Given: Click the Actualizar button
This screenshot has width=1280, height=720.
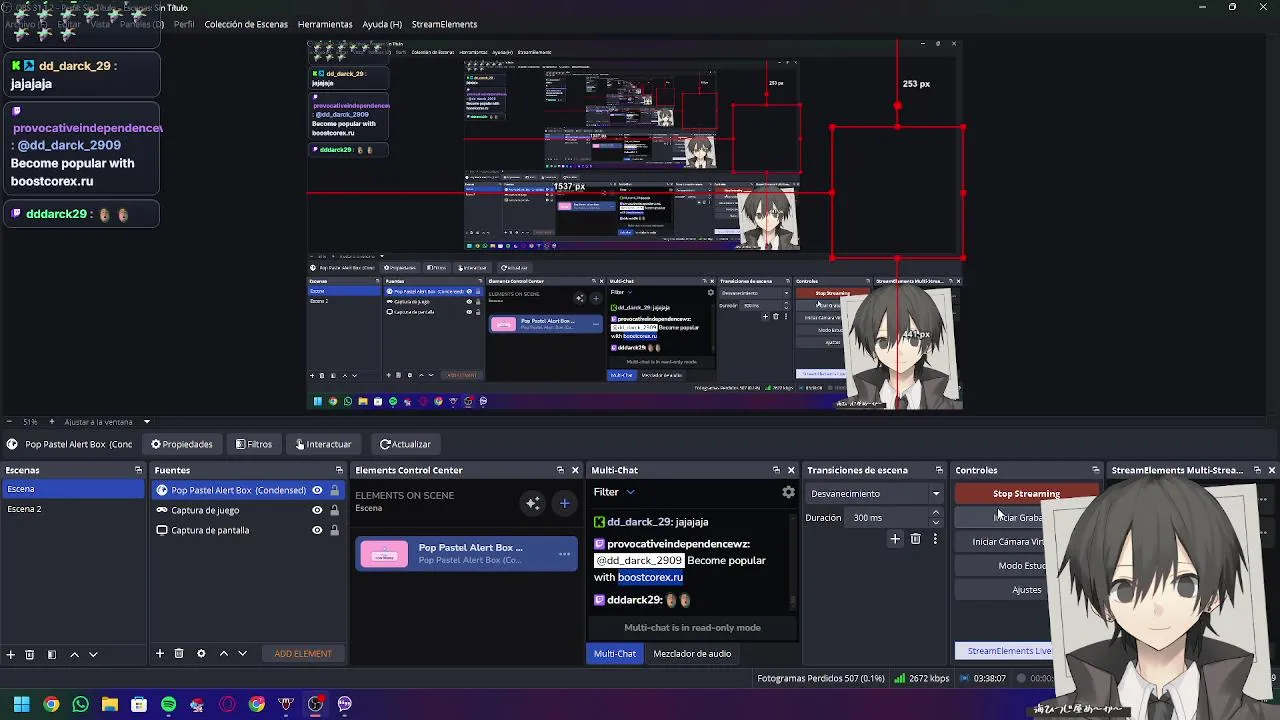Looking at the screenshot, I should pyautogui.click(x=405, y=444).
